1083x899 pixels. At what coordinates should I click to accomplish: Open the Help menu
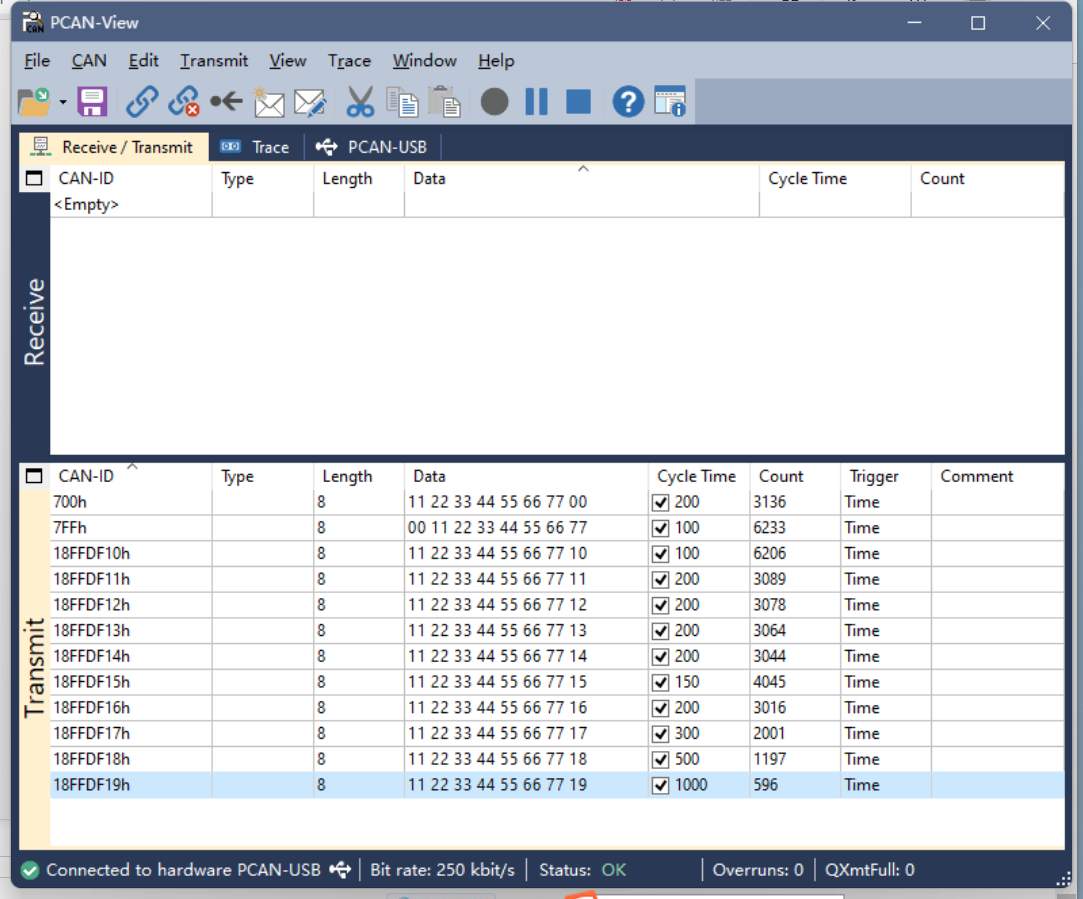(496, 61)
